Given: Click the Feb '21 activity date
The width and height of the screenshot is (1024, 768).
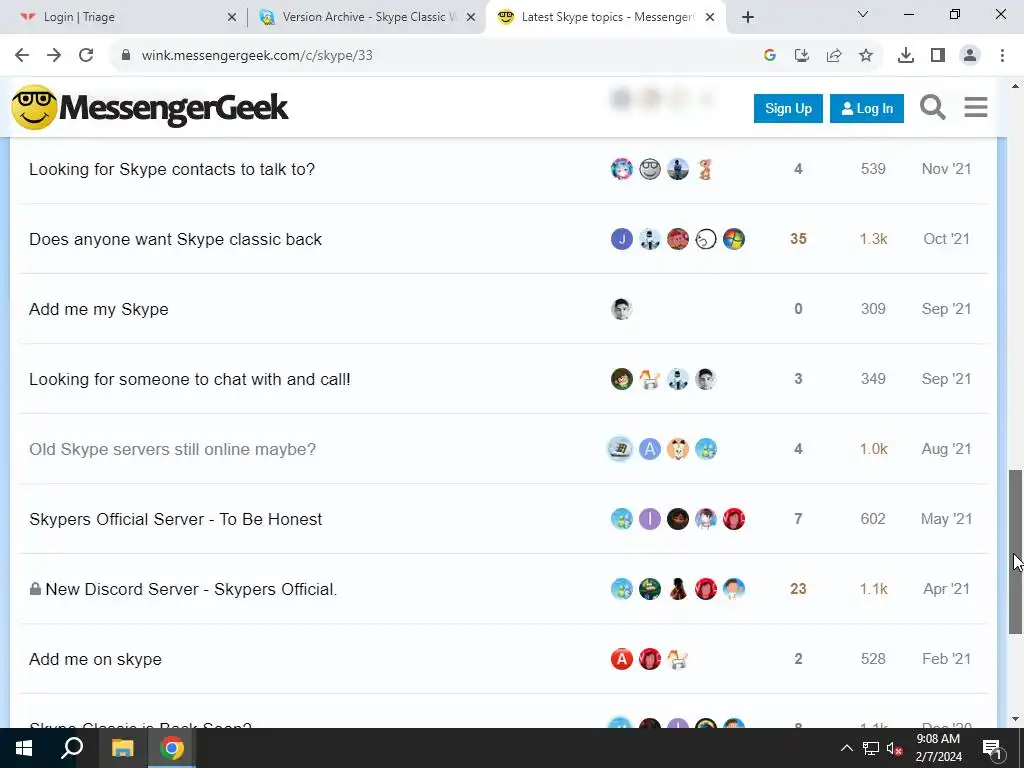Looking at the screenshot, I should tap(946, 660).
